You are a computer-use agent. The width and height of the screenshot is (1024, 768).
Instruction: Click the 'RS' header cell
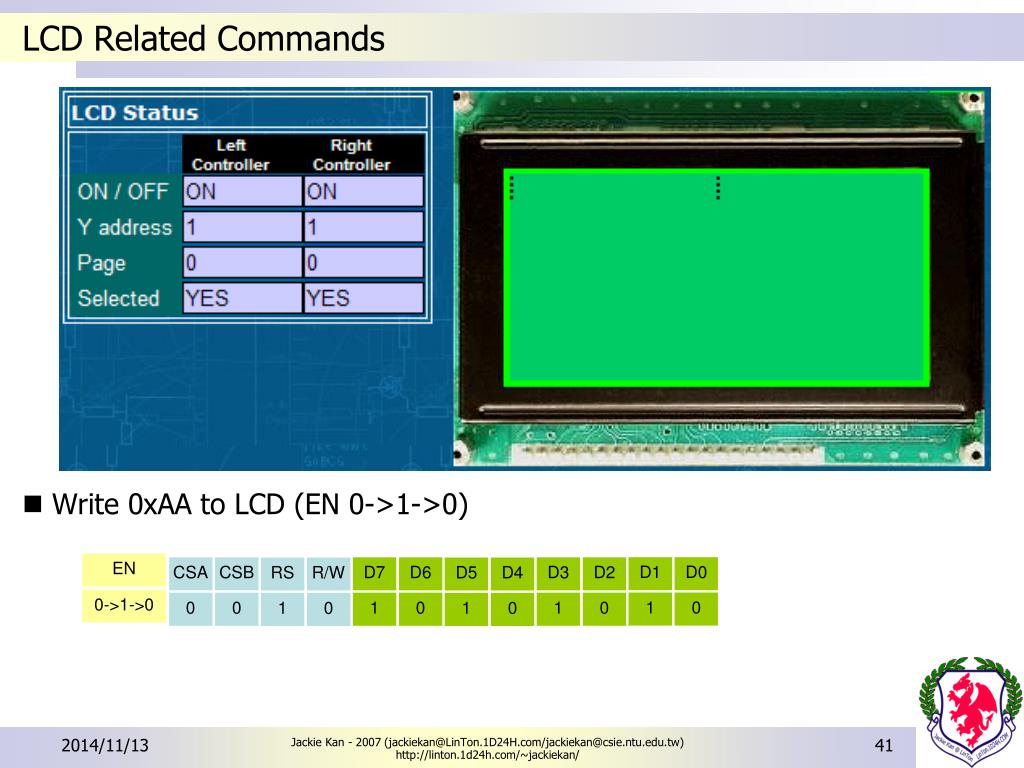point(282,573)
